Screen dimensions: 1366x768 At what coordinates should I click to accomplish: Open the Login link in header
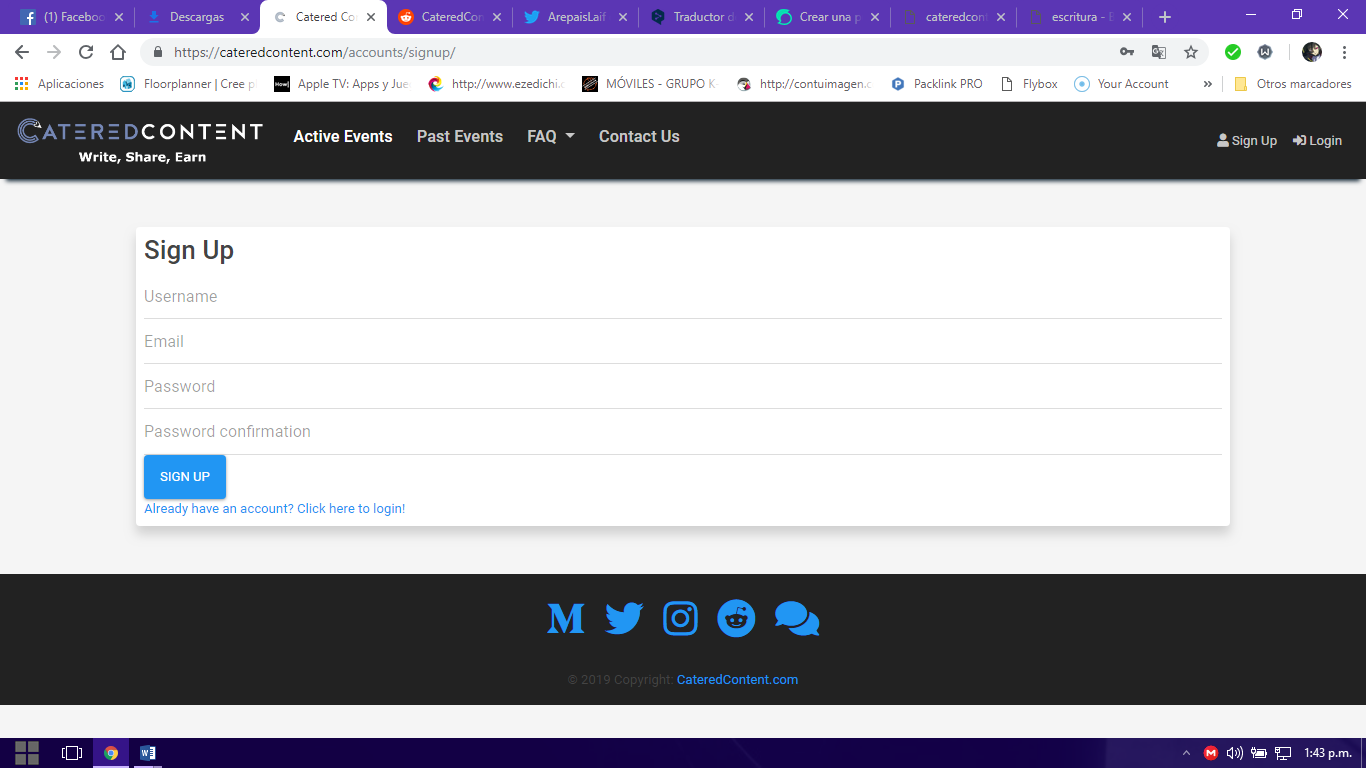coord(1317,141)
